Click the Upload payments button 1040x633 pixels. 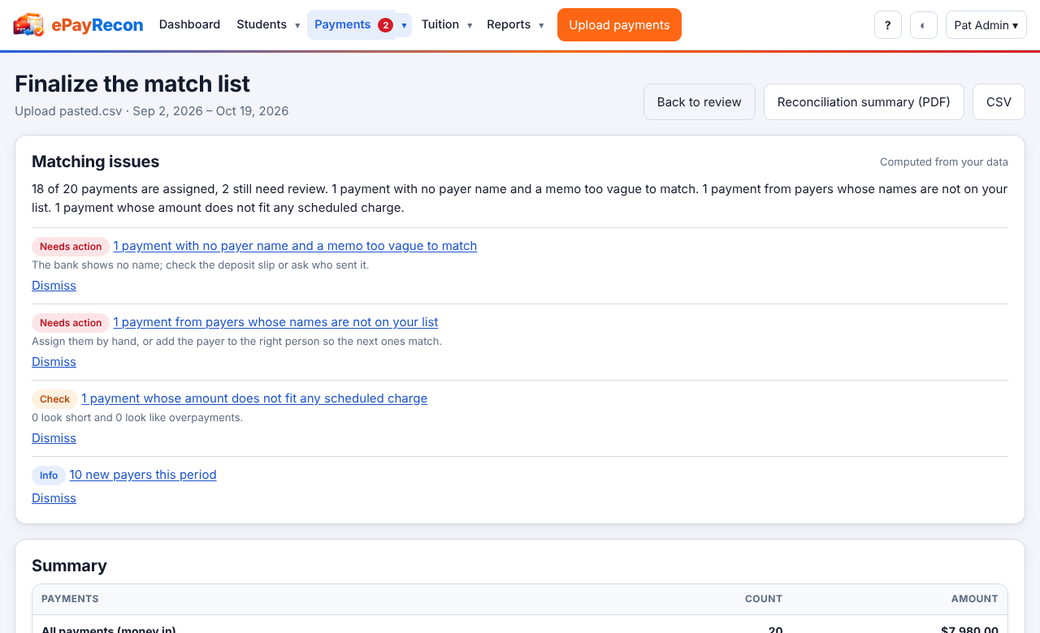619,25
